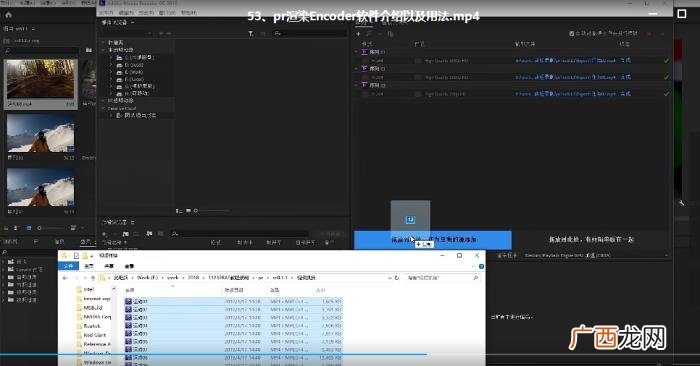Switch Media Browser to list view
The height and width of the screenshot is (366, 700).
[x=179, y=210]
